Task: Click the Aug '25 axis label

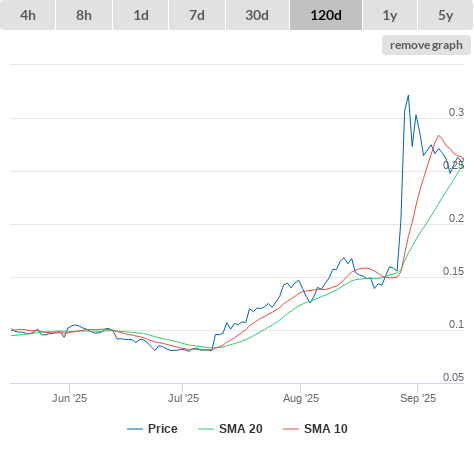Action: click(x=301, y=398)
